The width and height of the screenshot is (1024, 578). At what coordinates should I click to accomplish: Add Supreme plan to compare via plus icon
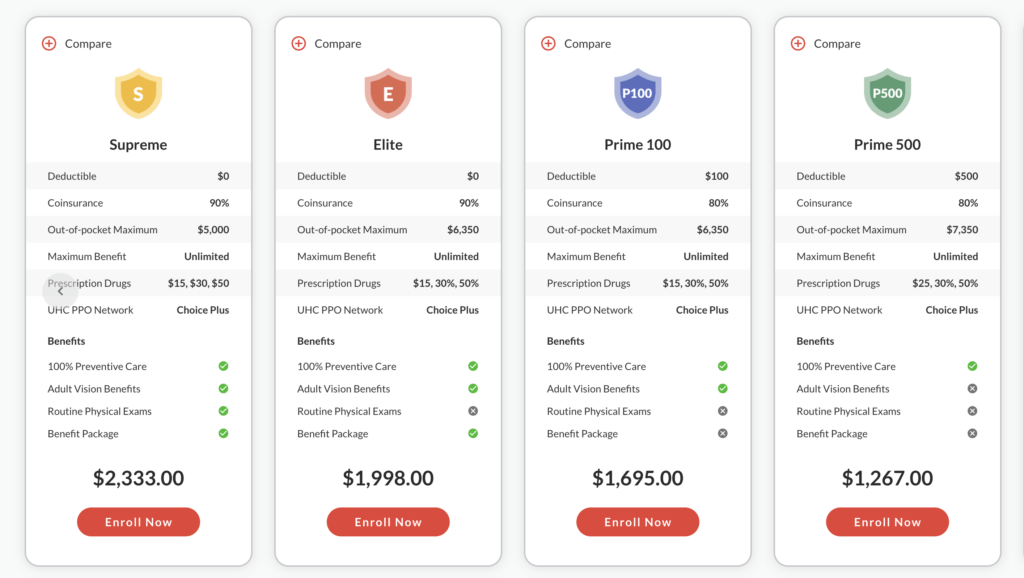tap(49, 43)
